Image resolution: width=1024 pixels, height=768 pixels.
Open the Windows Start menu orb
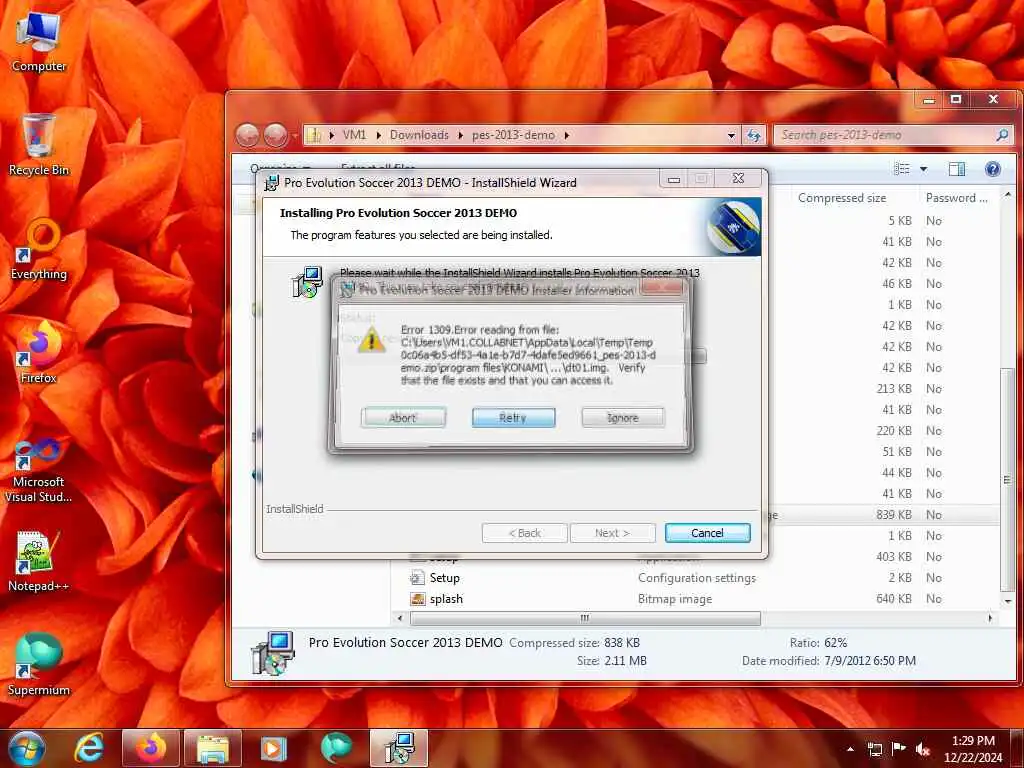tap(27, 748)
